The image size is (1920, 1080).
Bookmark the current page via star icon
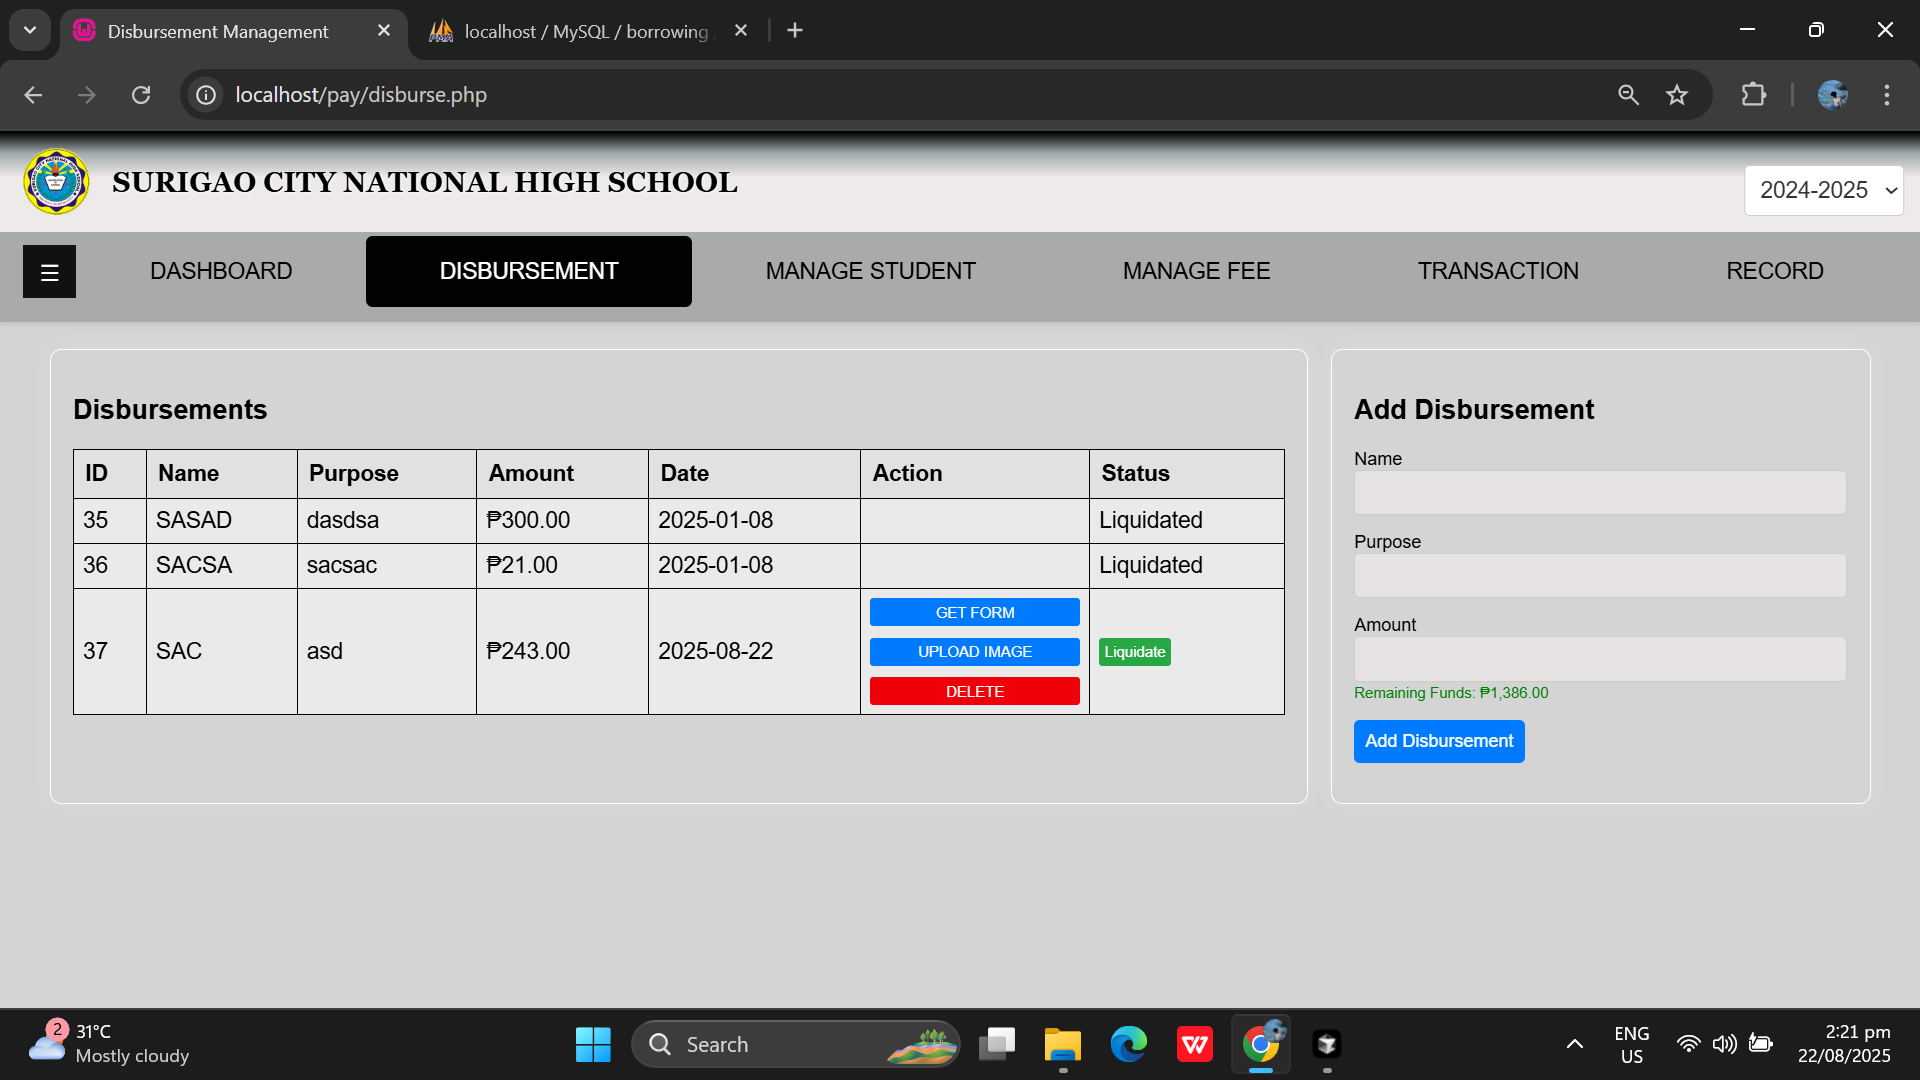(1677, 95)
